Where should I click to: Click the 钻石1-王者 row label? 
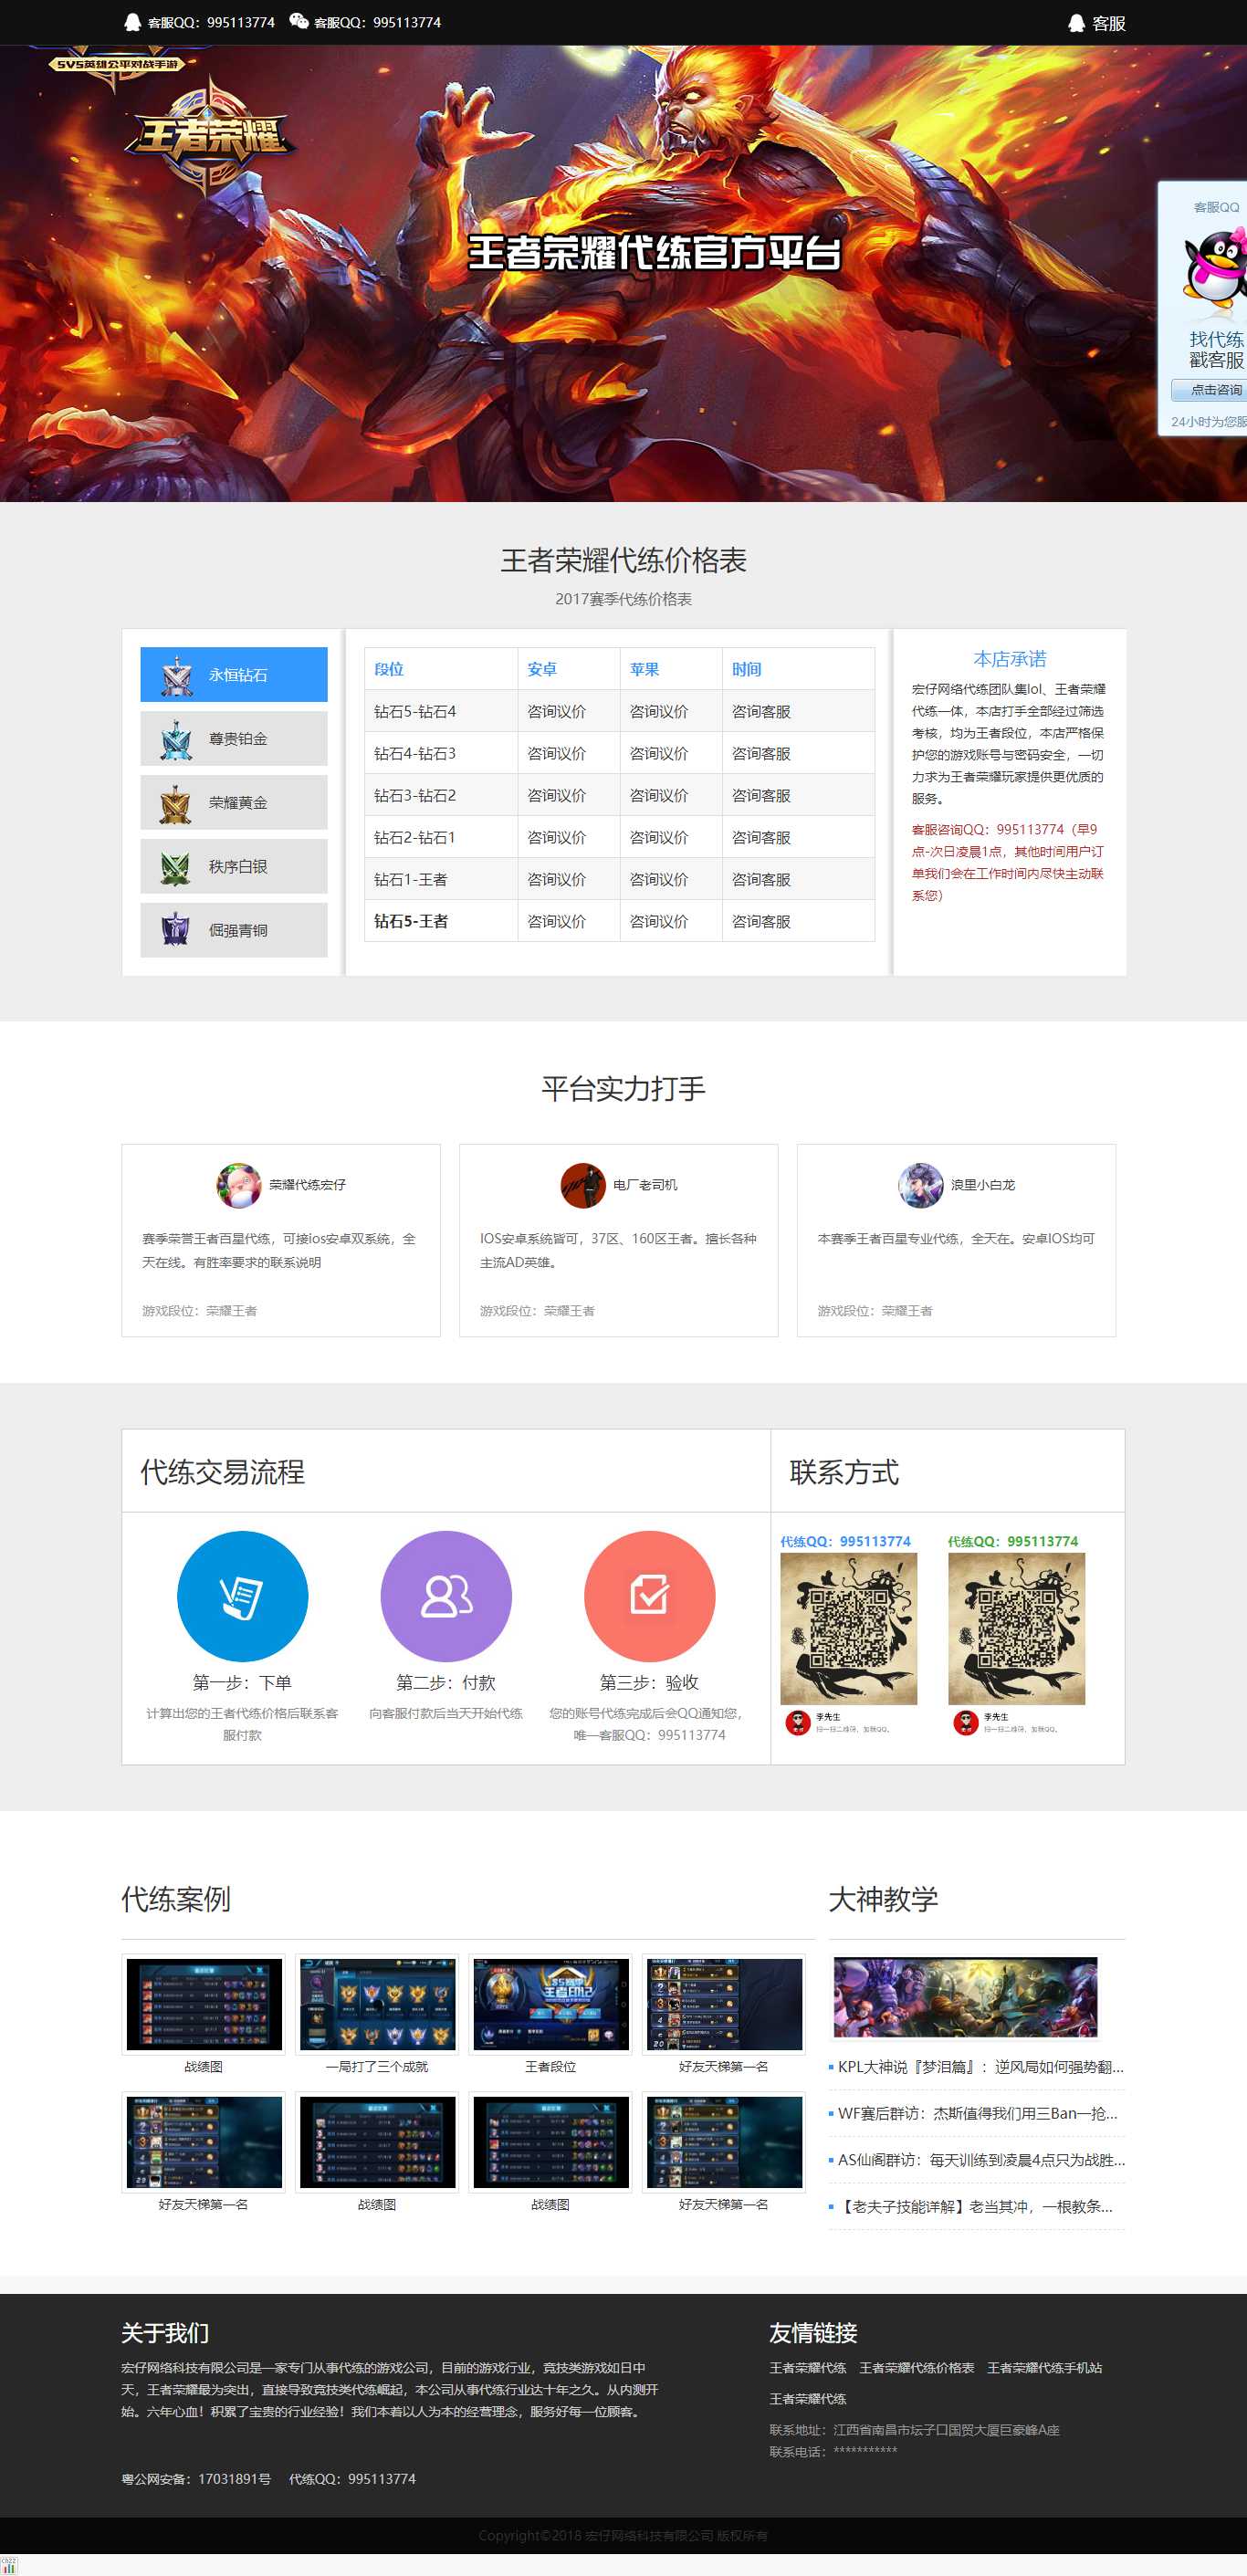click(x=411, y=880)
